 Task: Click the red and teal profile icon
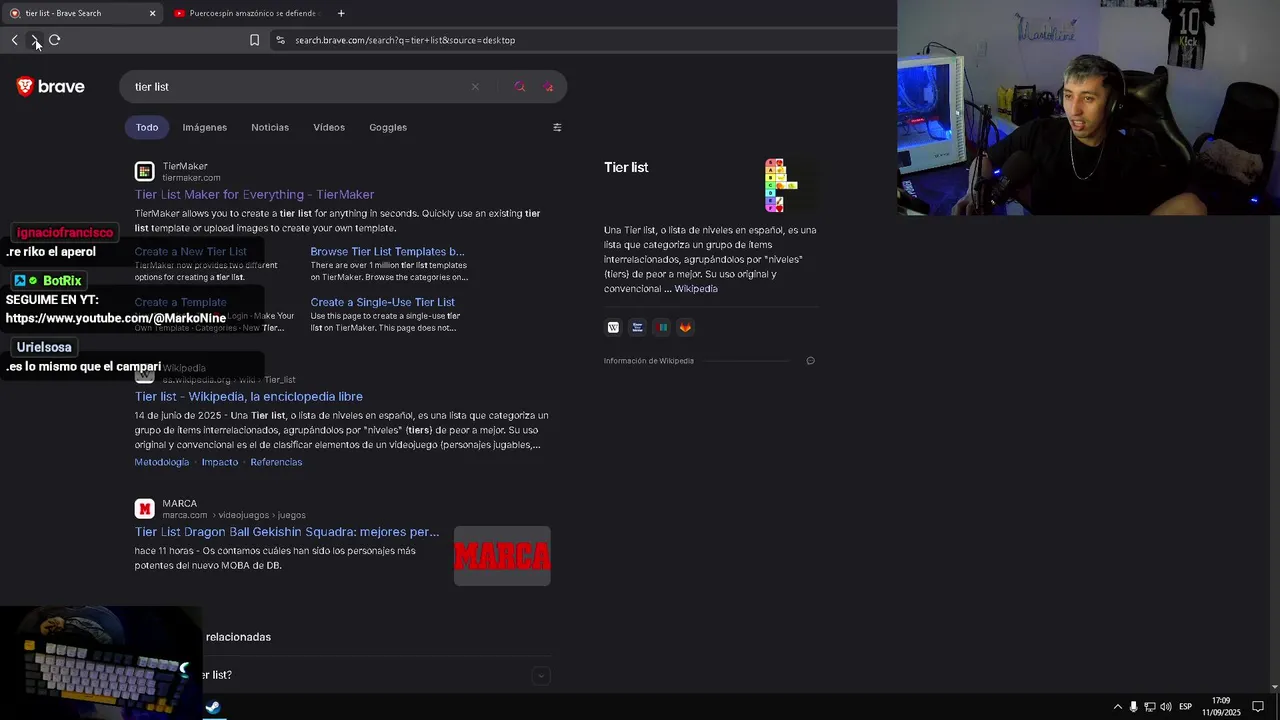point(662,327)
